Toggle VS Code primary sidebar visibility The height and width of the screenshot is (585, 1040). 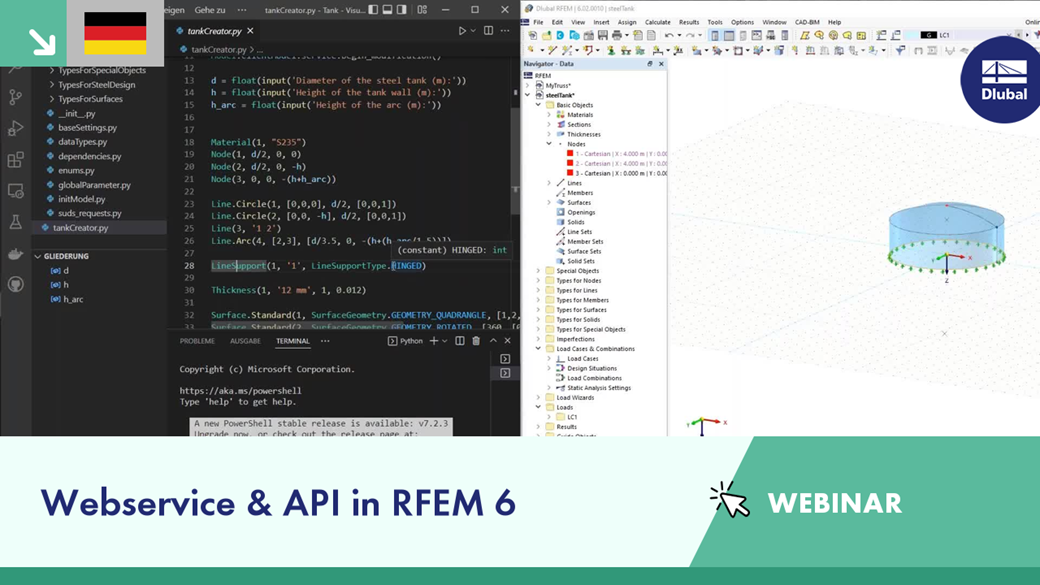tap(373, 10)
